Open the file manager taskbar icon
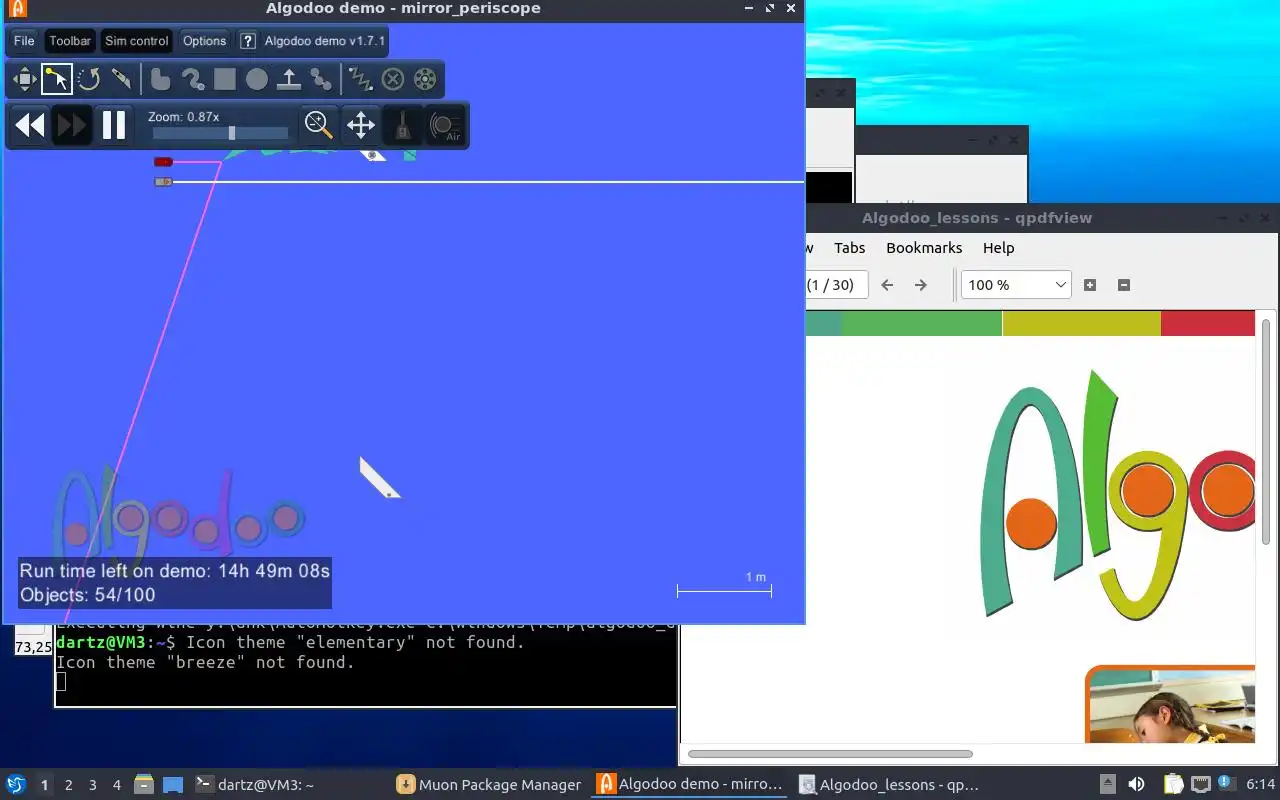The image size is (1280, 800). (144, 785)
